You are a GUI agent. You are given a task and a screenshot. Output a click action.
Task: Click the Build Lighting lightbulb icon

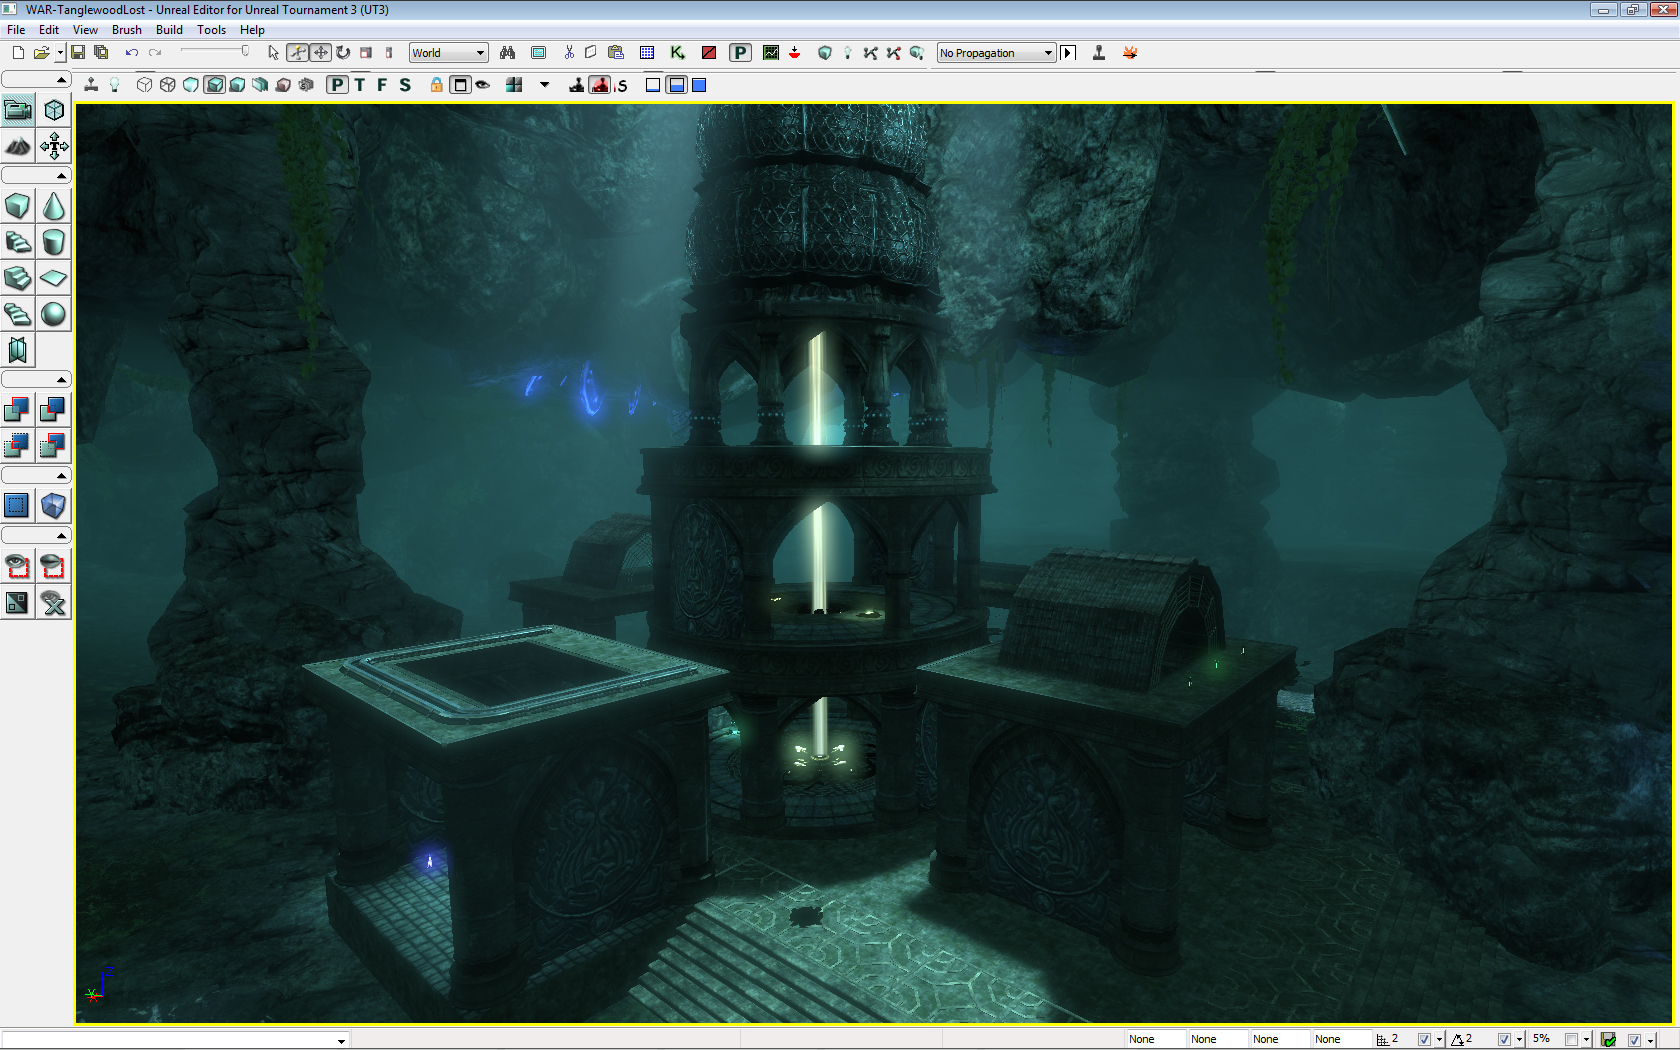(847, 53)
